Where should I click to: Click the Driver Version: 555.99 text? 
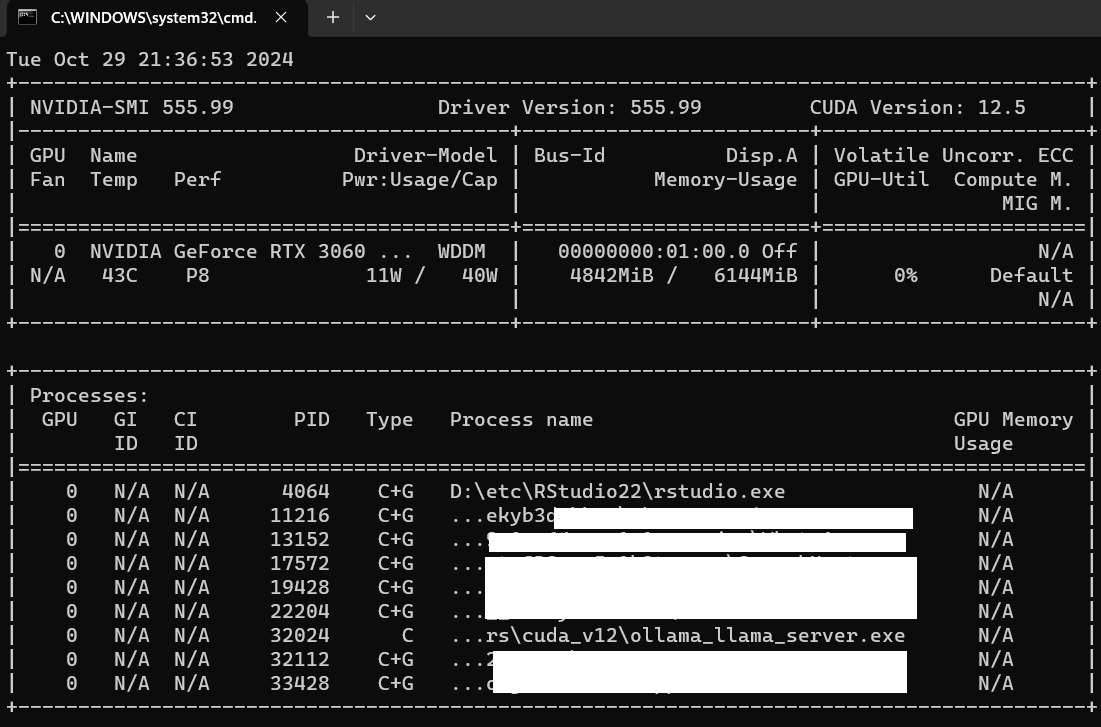point(569,107)
